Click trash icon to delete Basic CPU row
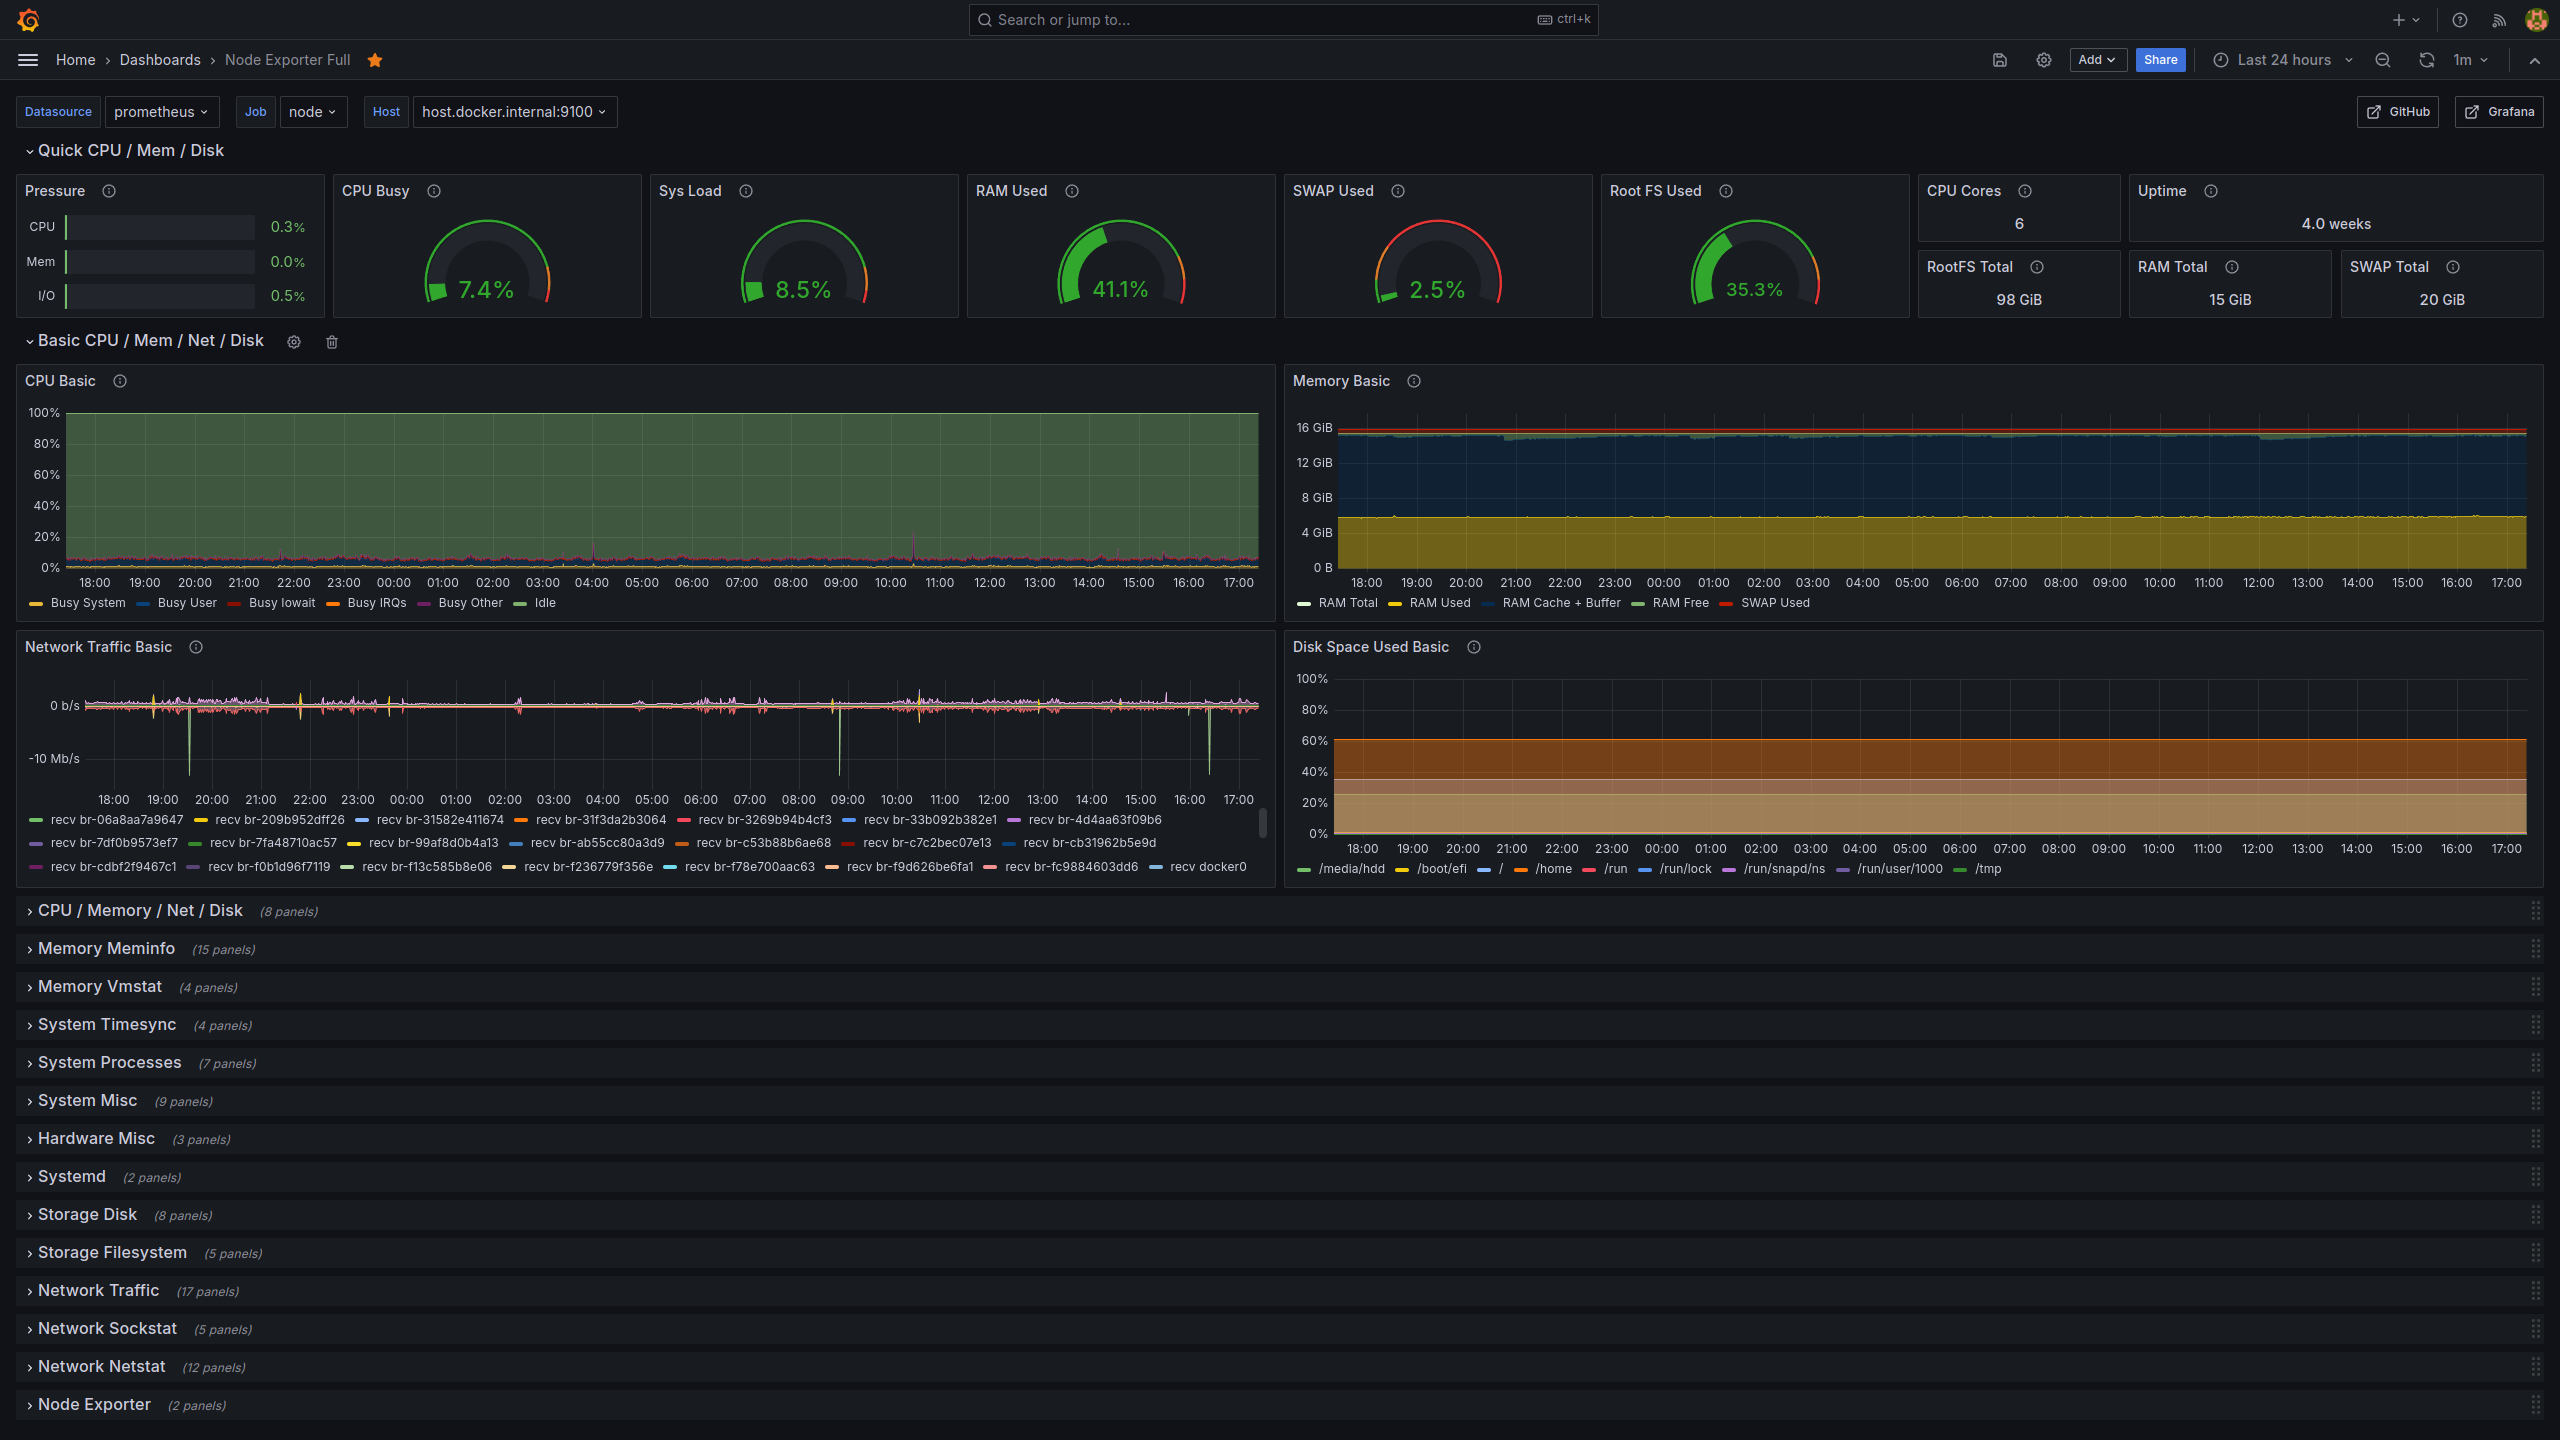This screenshot has height=1440, width=2560. tap(332, 342)
